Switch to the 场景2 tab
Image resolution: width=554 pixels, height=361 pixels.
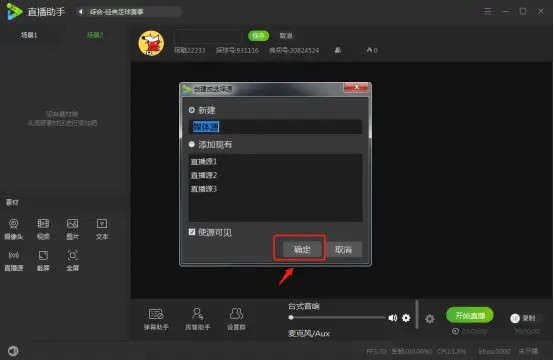[95, 35]
